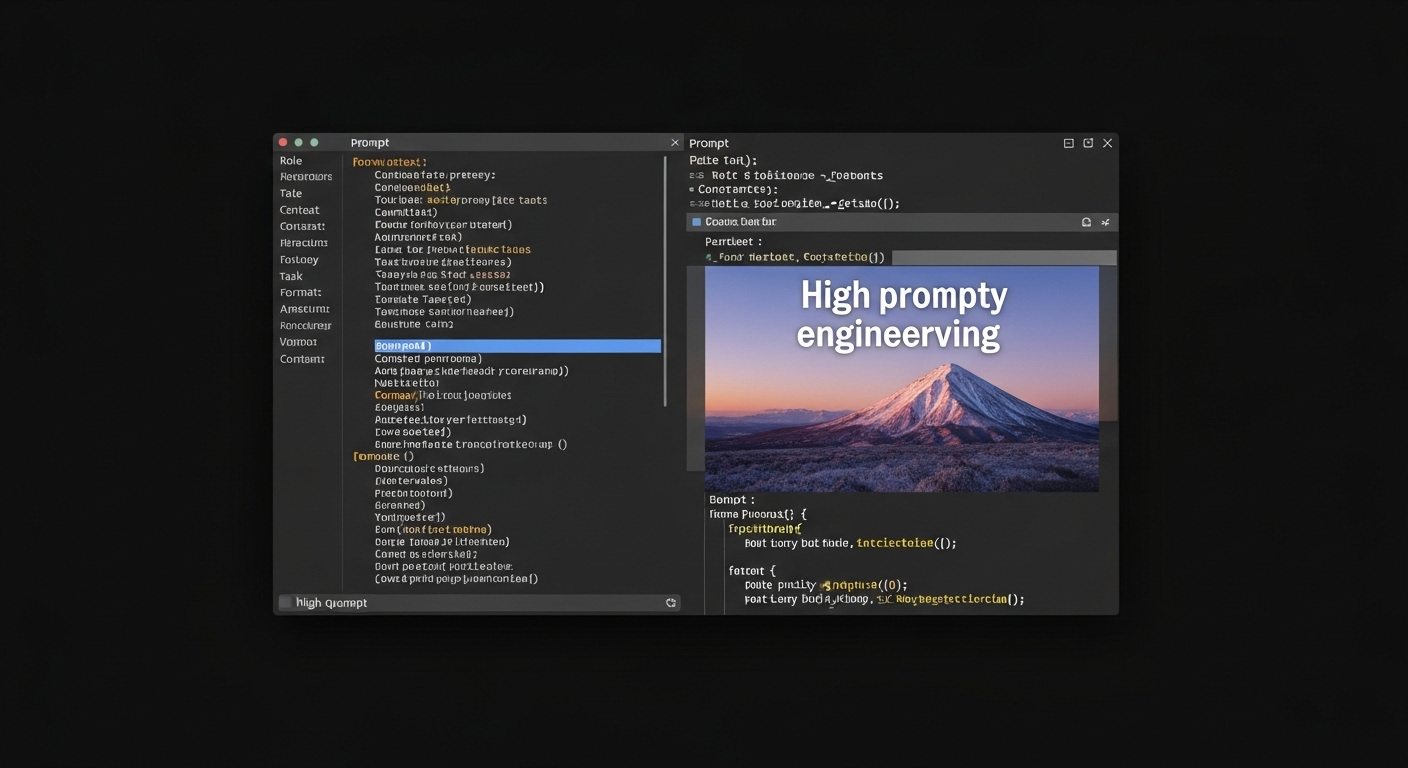Select "Taak" in the left sidebar
This screenshot has width=1408, height=768.
[291, 276]
